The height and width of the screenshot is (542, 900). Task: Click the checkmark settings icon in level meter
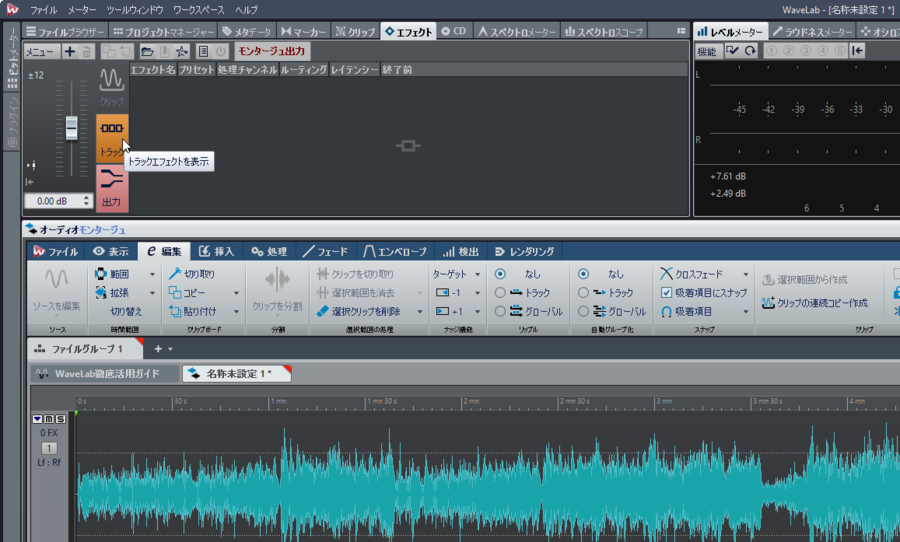[732, 51]
